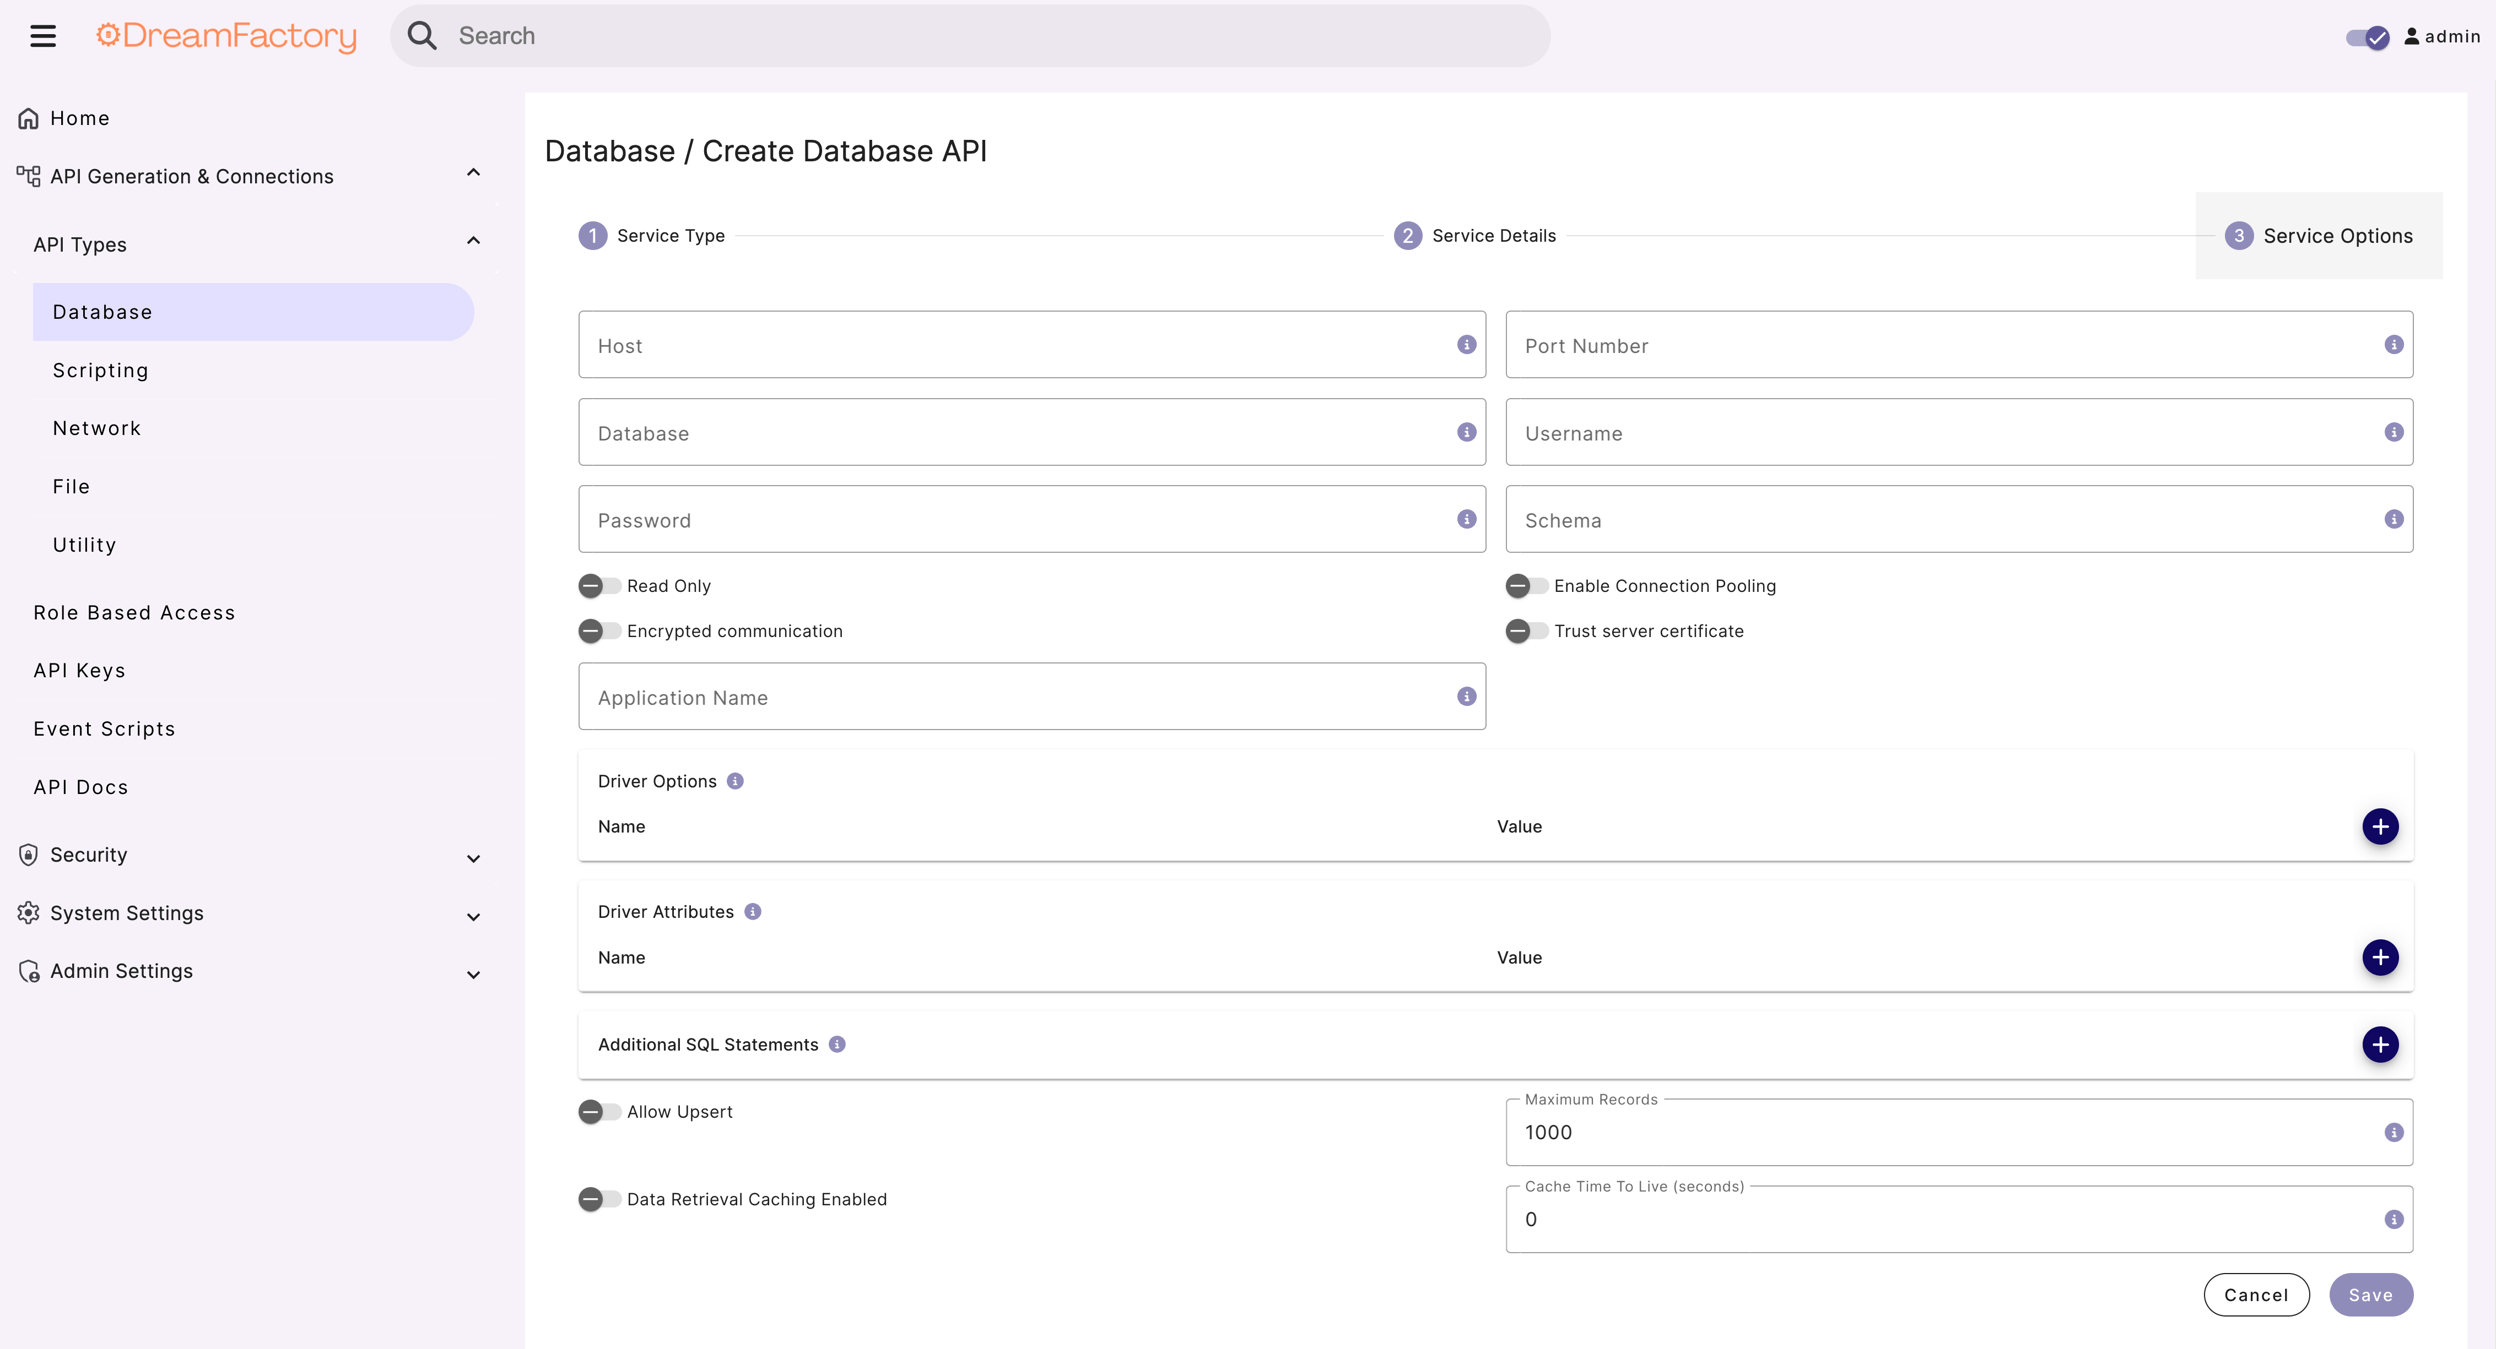Turn on Enable Connection Pooling
2496x1349 pixels.
click(1525, 586)
